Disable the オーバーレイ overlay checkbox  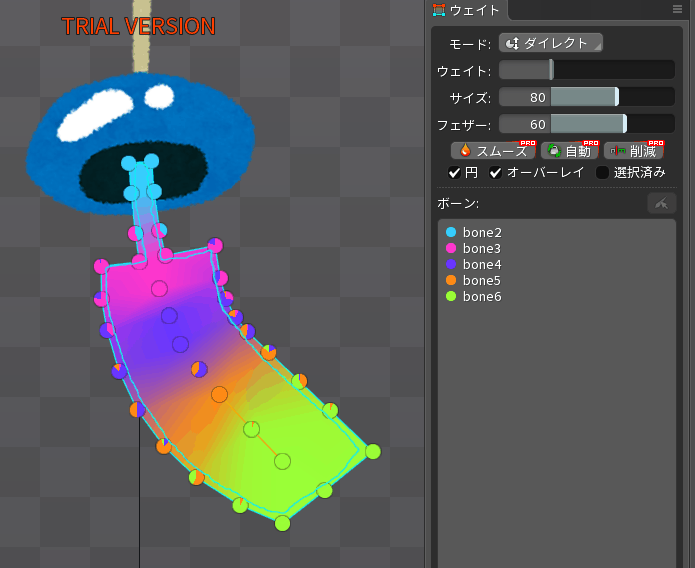496,172
